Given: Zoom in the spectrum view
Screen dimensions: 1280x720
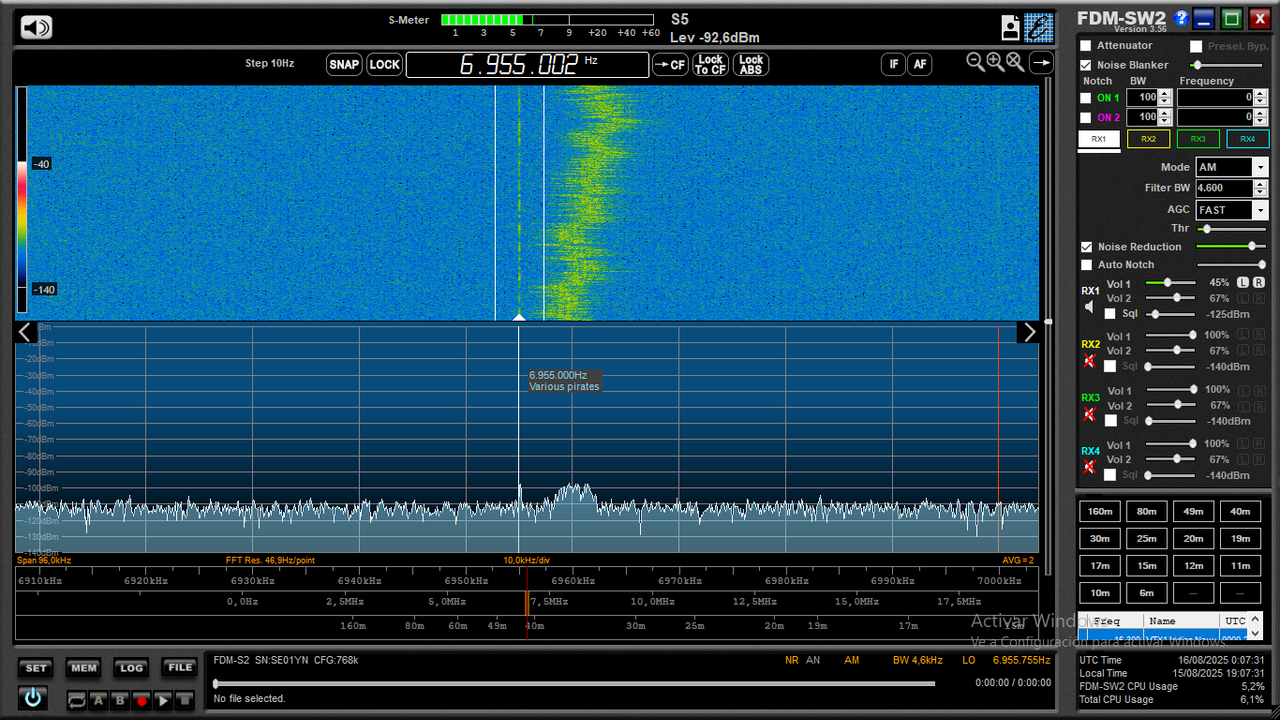Looking at the screenshot, I should [x=995, y=62].
